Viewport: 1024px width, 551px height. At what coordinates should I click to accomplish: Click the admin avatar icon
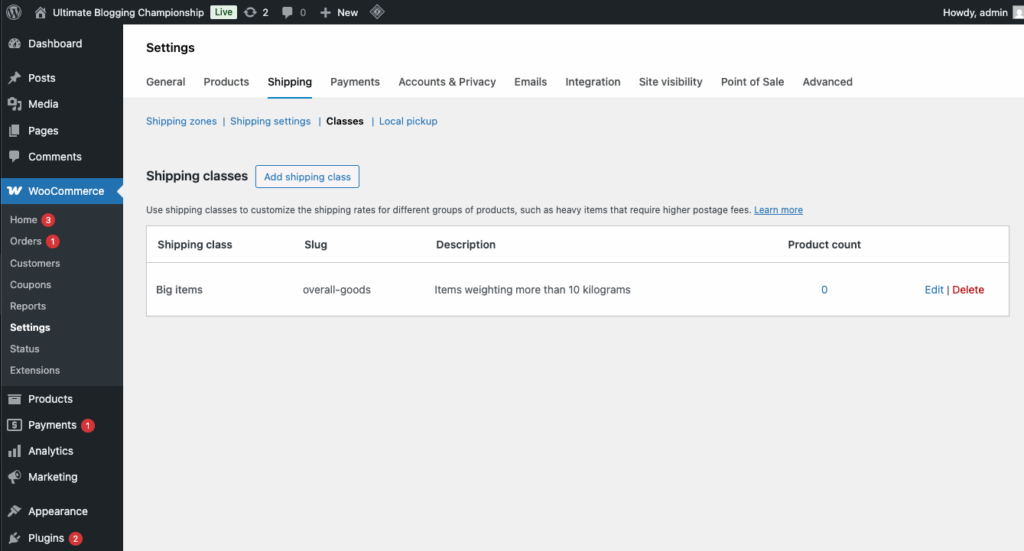pyautogui.click(x=1017, y=12)
